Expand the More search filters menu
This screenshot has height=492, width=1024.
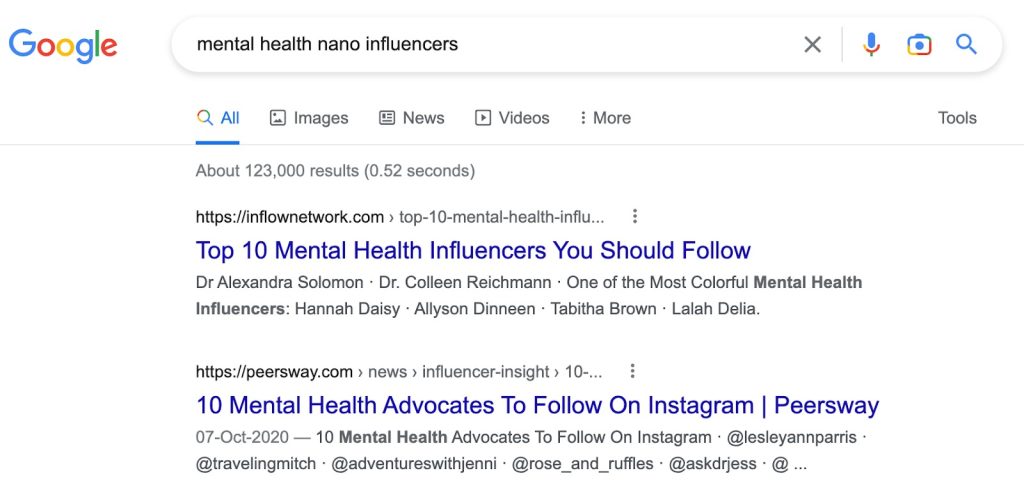[605, 118]
